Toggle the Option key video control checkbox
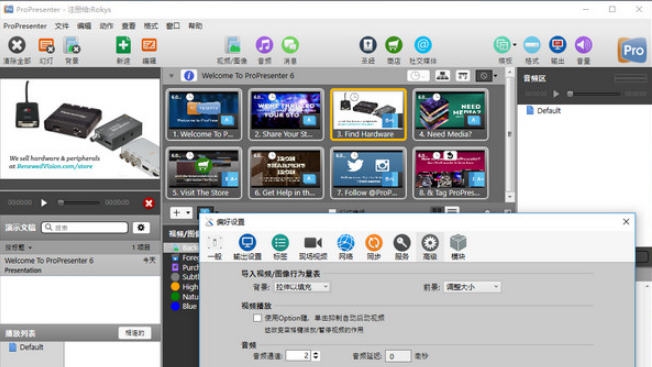The height and width of the screenshot is (367, 652). 257,318
